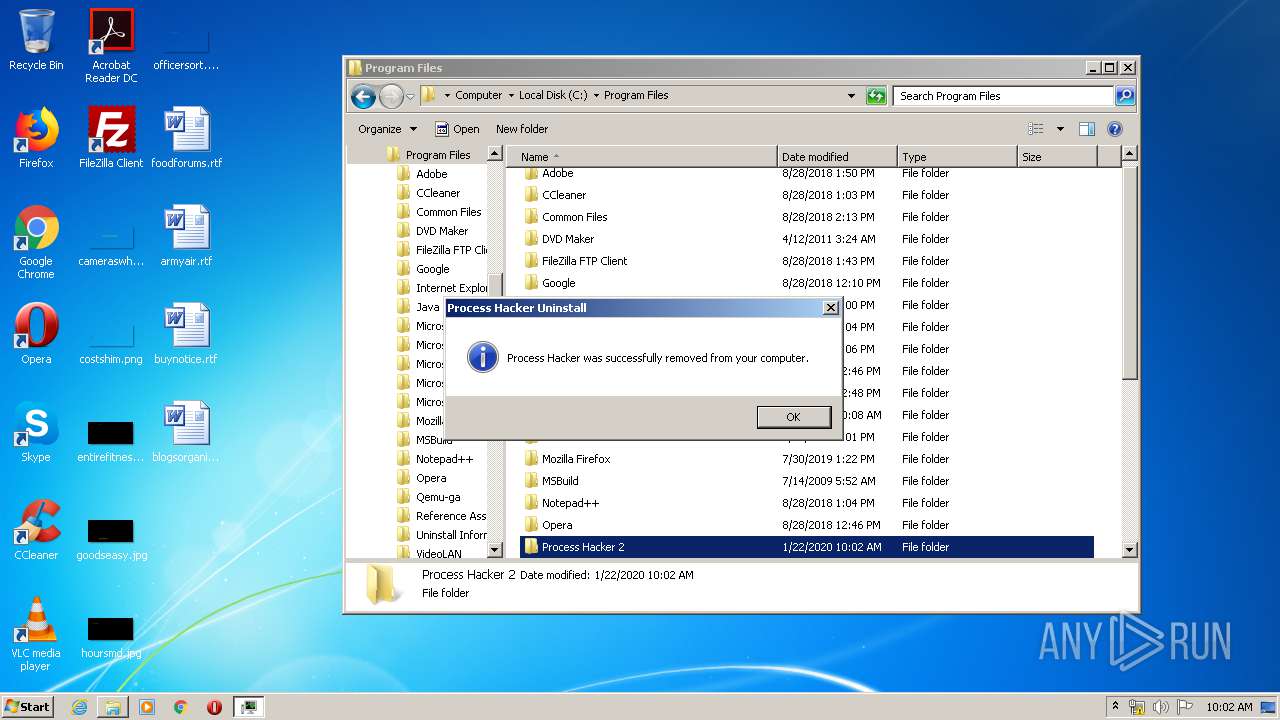The image size is (1280, 720).
Task: Sort by Size column header
Action: [x=1057, y=157]
